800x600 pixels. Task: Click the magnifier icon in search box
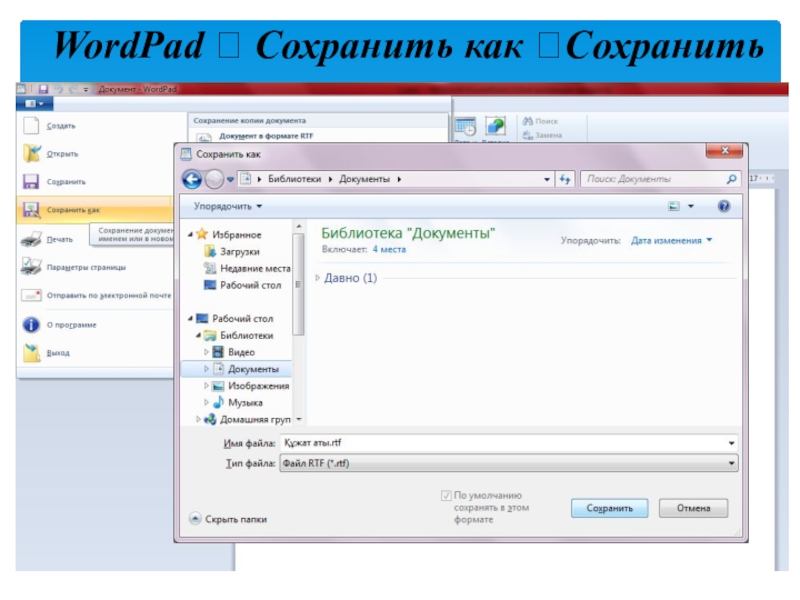pyautogui.click(x=732, y=179)
